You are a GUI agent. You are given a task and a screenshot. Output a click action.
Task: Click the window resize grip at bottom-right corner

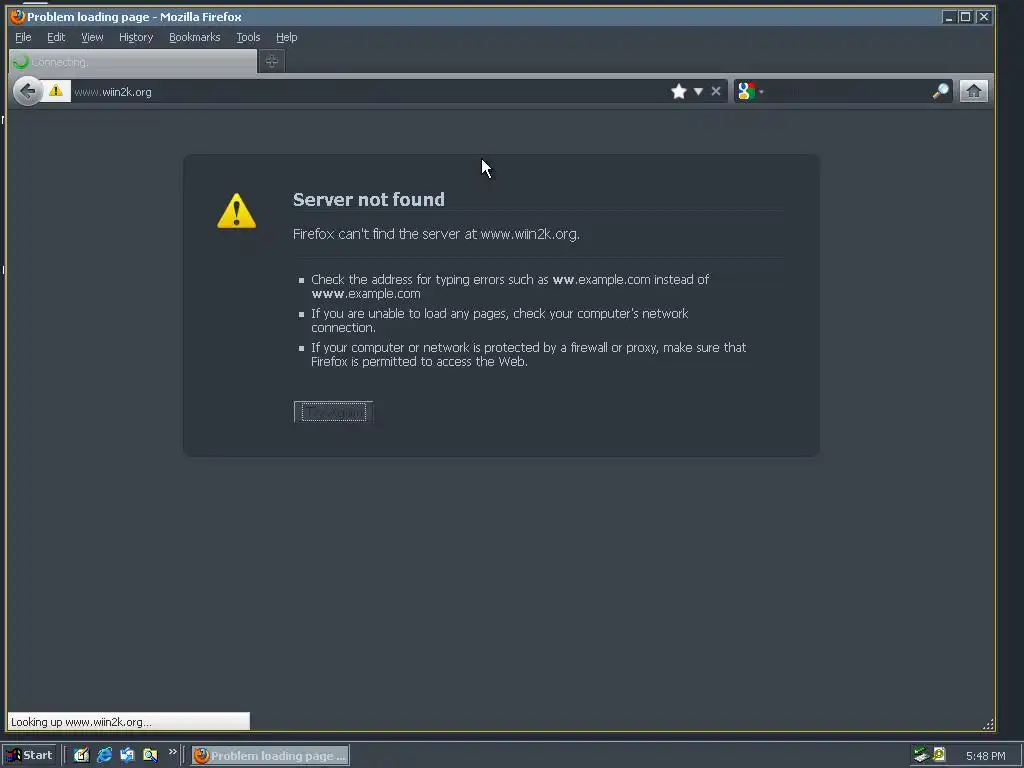point(988,724)
